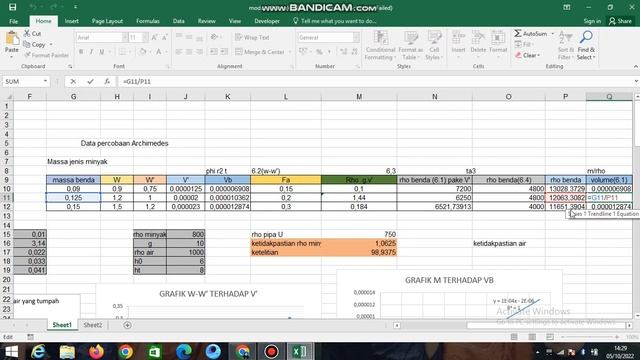Viewport: 640px width, 360px height.
Task: Click Normal view status button
Action: (x=514, y=337)
